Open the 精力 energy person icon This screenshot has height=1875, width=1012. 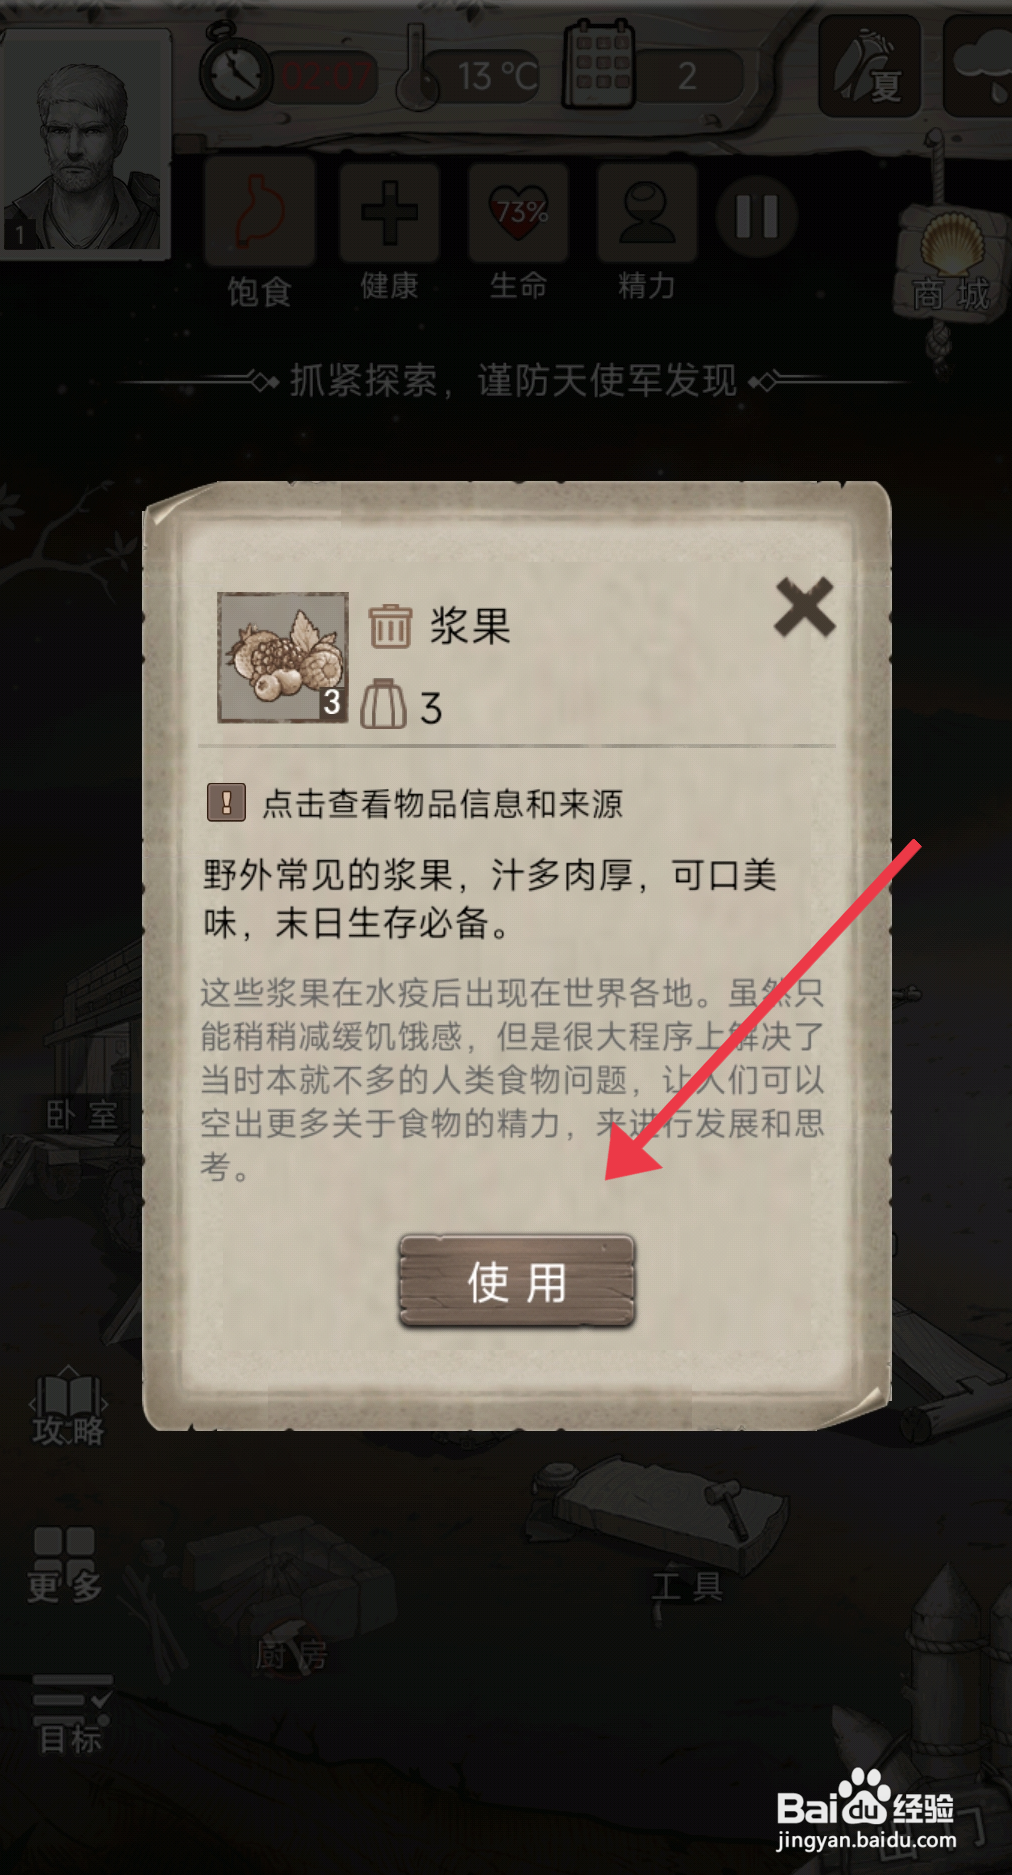pyautogui.click(x=647, y=213)
